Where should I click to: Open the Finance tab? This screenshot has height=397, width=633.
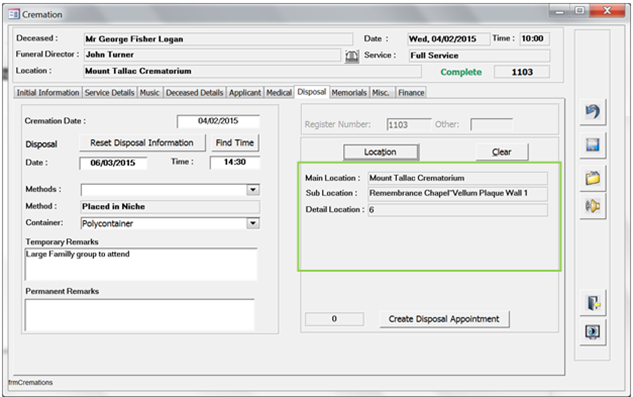411,92
